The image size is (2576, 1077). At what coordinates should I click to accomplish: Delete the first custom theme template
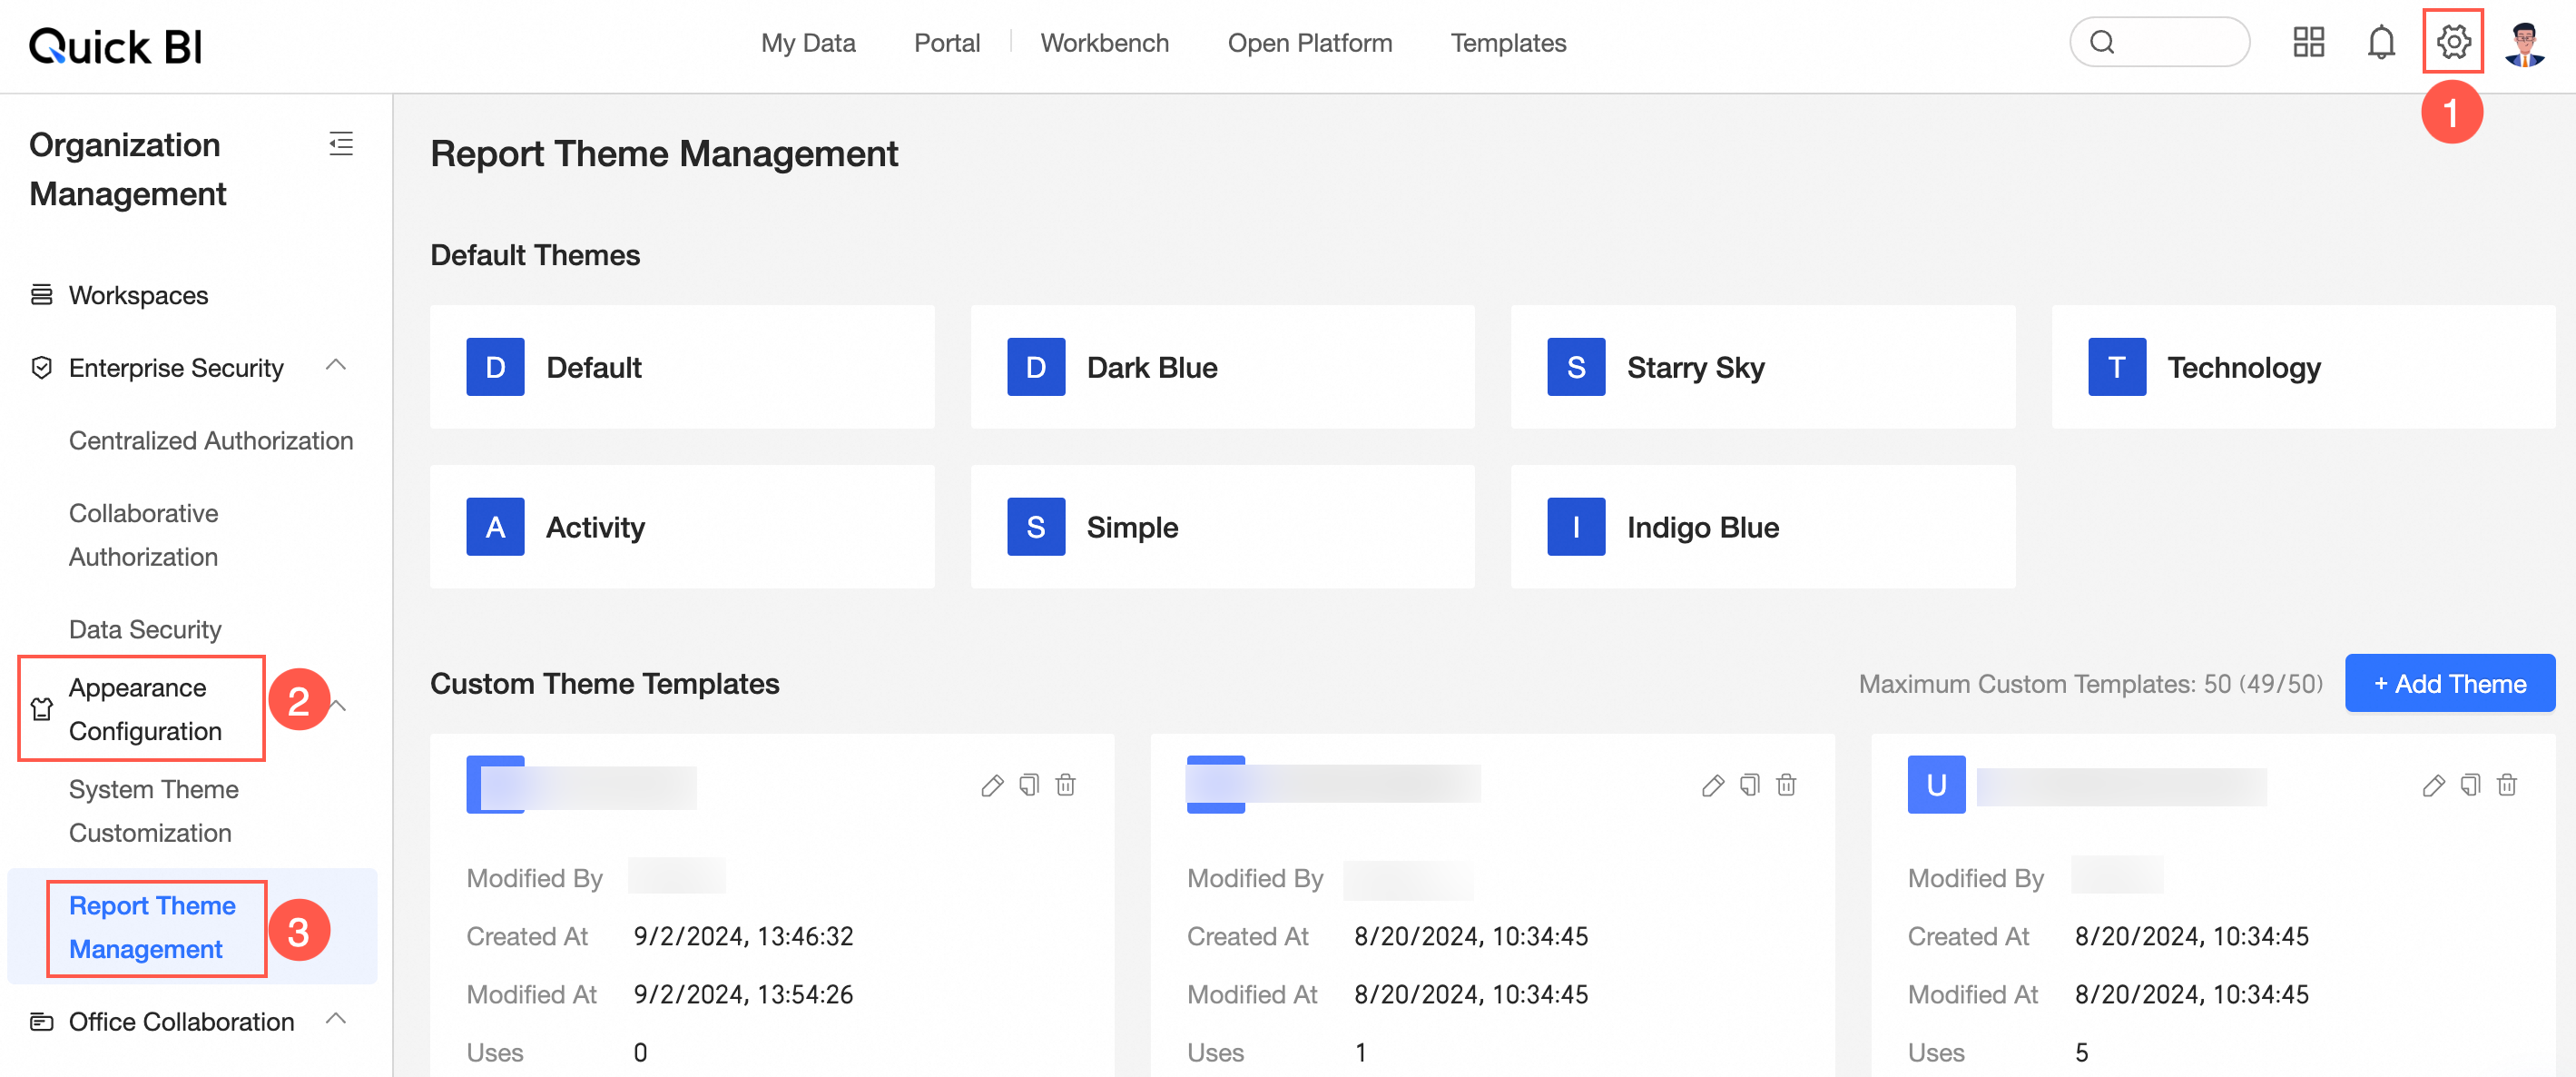pos(1066,785)
